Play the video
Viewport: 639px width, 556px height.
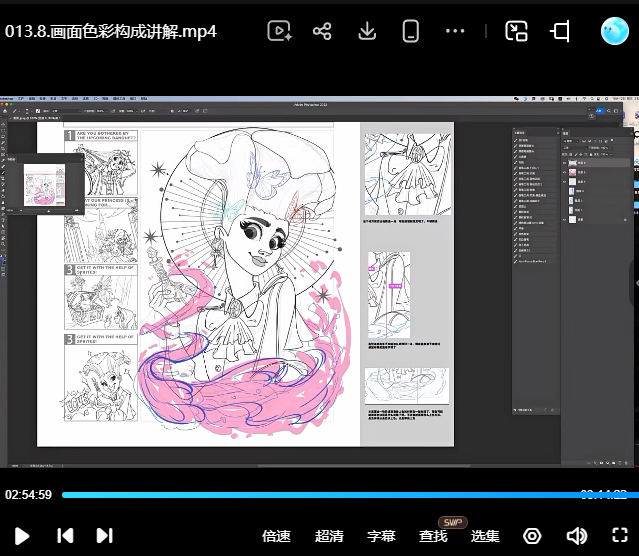22,536
